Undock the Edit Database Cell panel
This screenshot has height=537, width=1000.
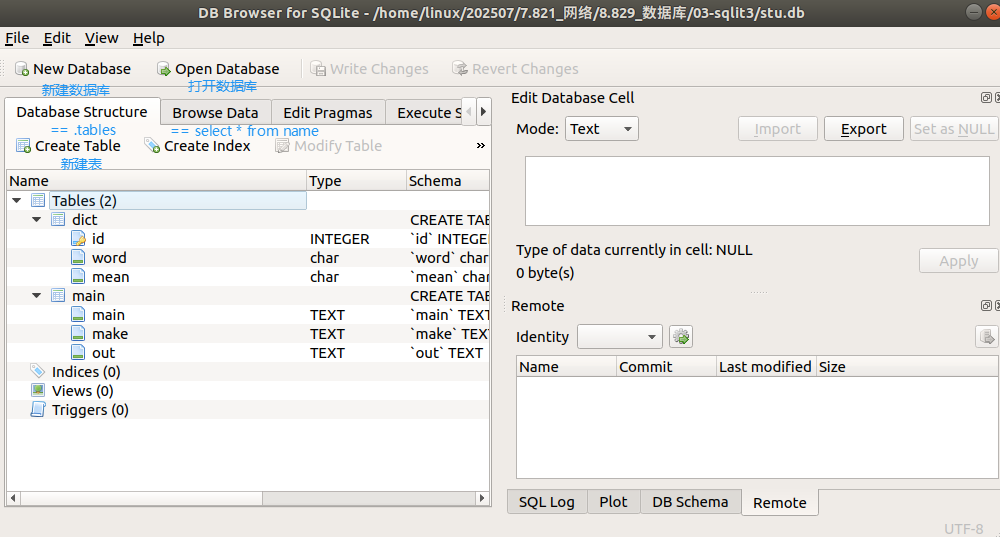pyautogui.click(x=986, y=98)
